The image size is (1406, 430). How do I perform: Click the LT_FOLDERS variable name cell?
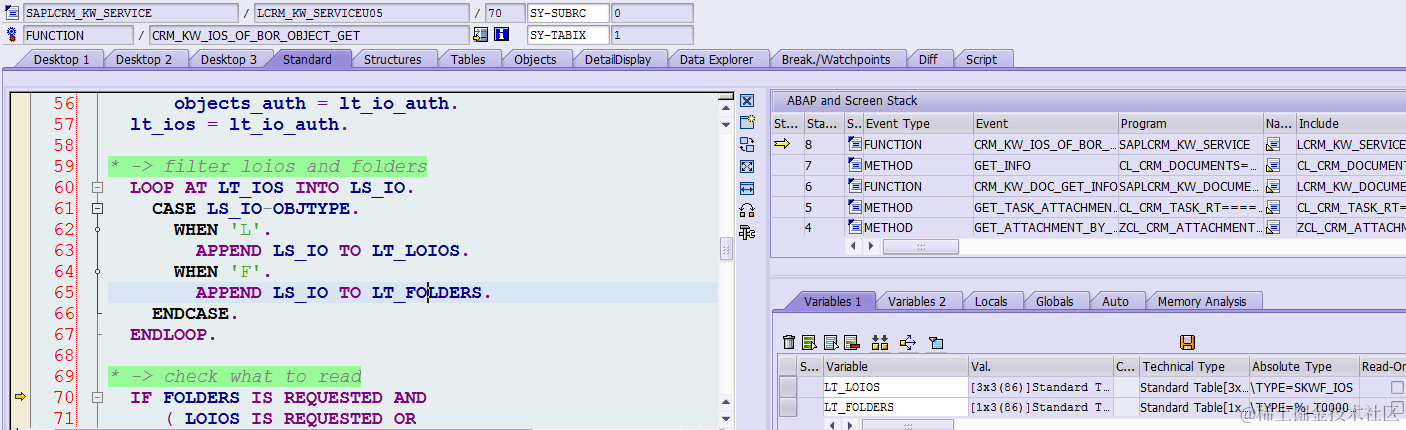click(x=895, y=407)
